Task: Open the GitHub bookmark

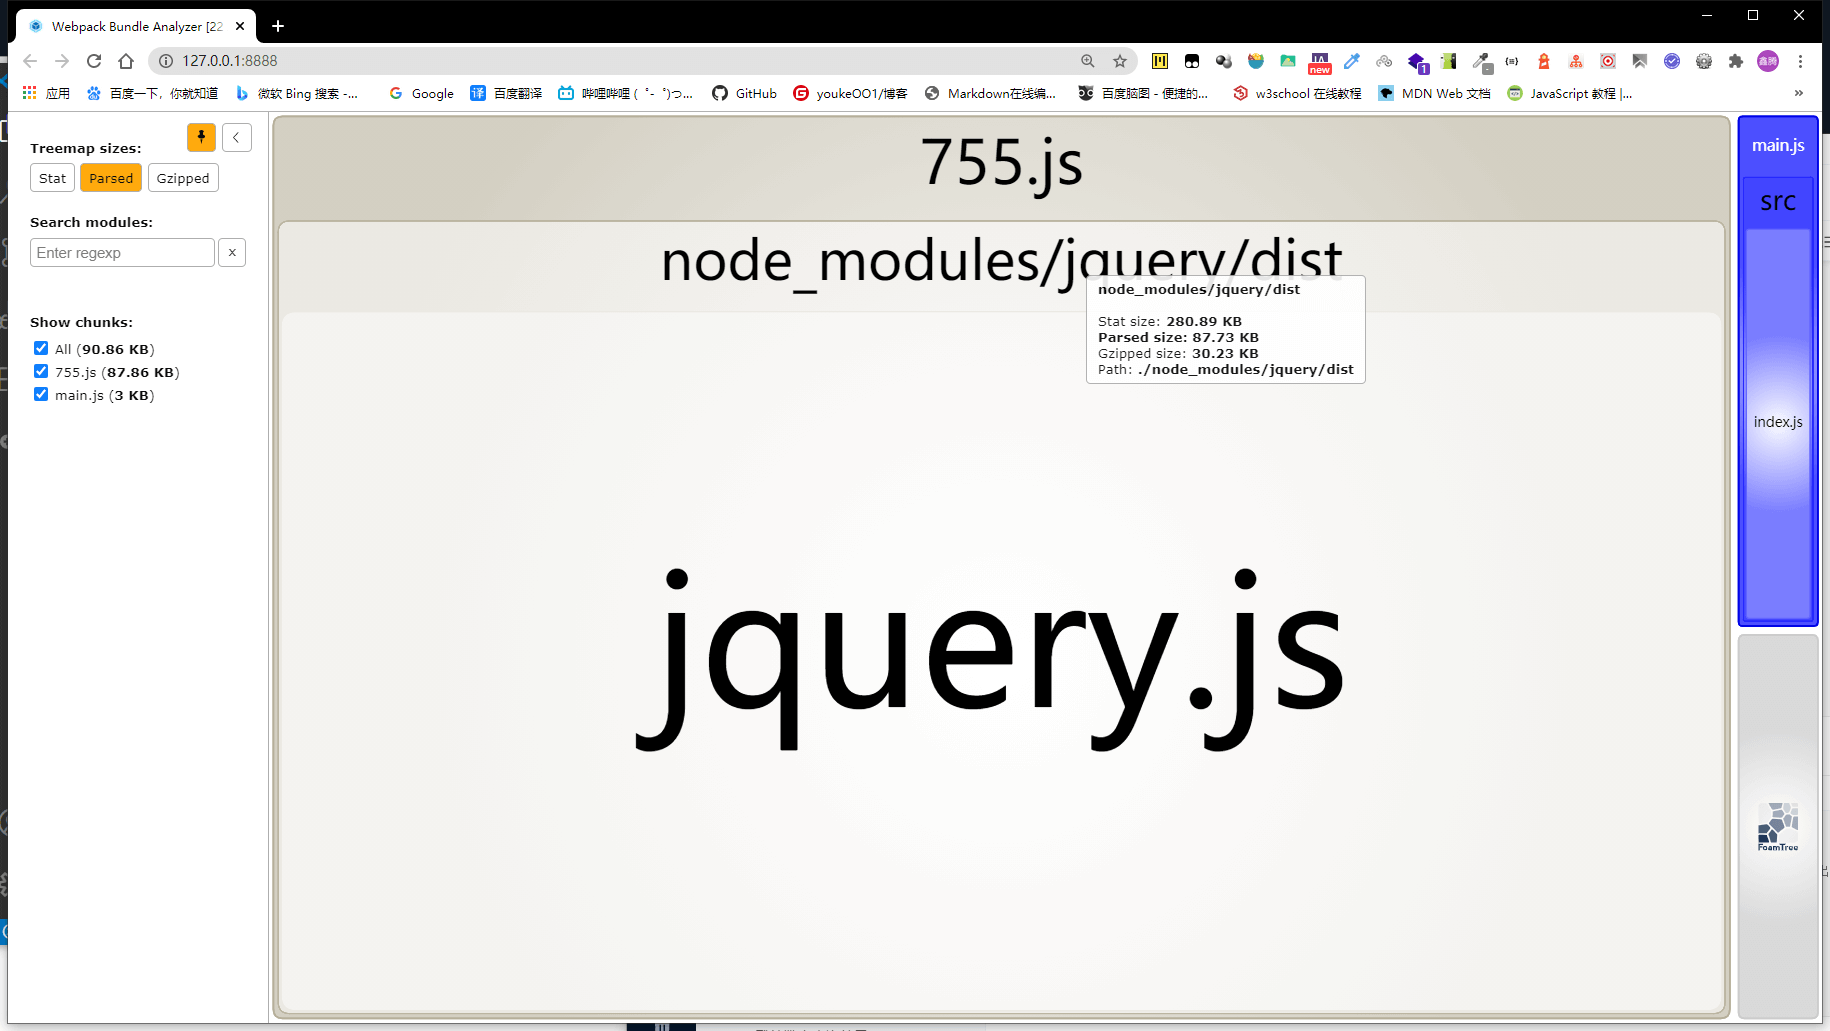Action: click(x=744, y=93)
